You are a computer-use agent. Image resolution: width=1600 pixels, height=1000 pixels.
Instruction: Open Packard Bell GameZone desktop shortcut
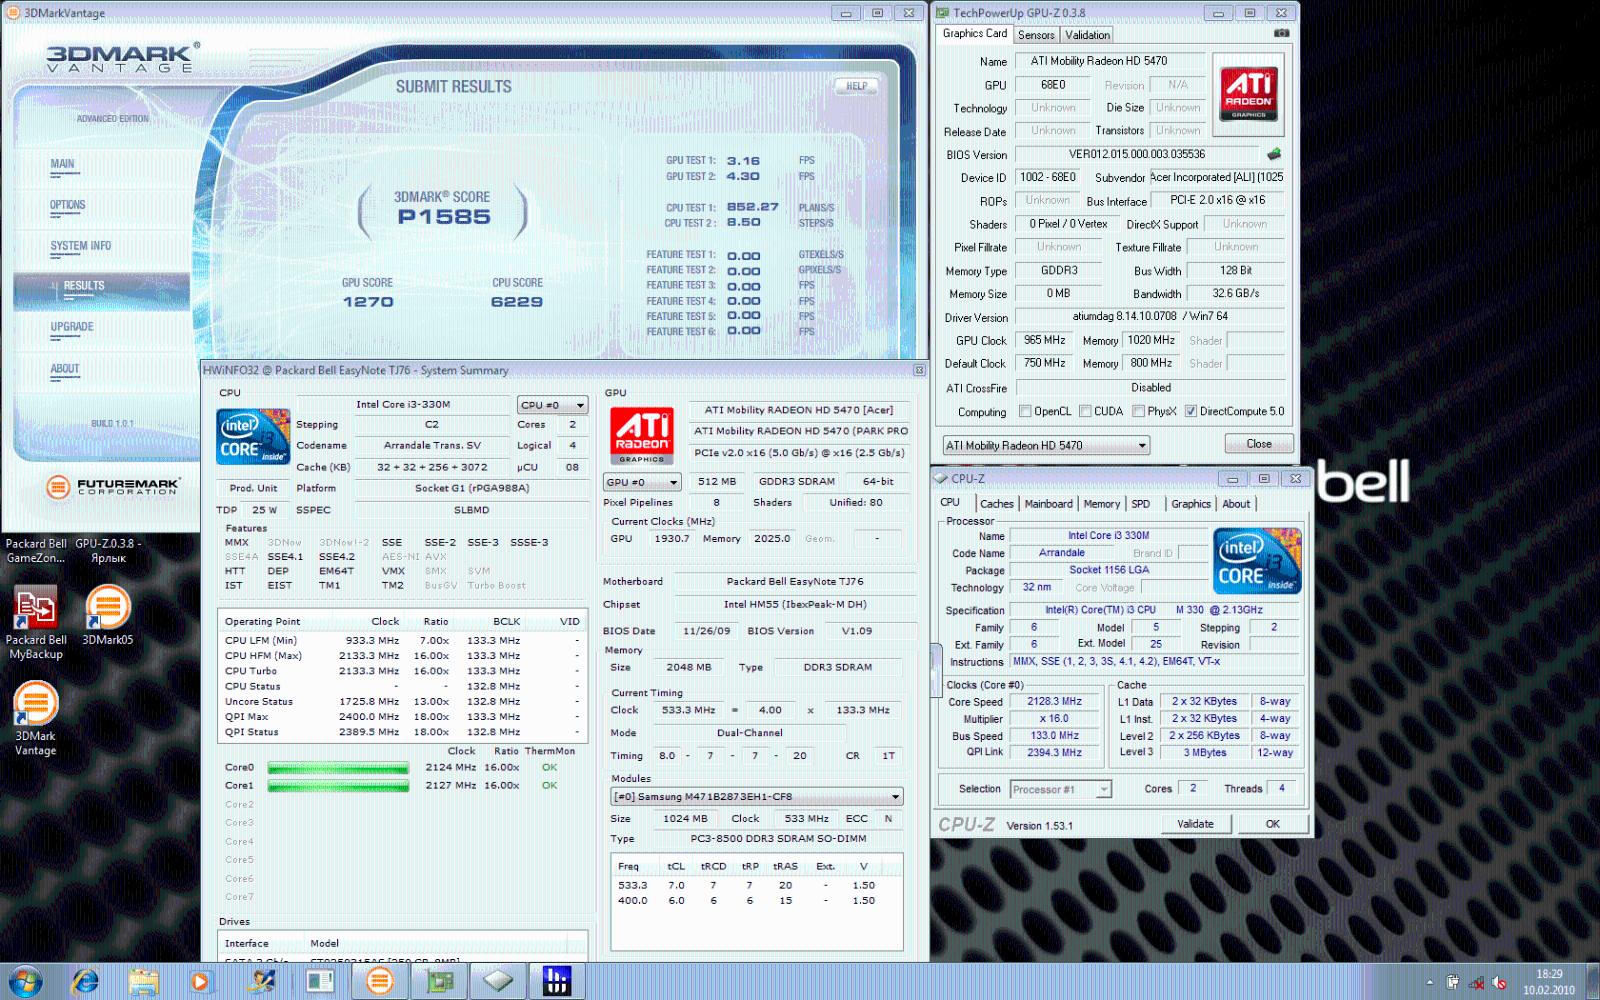[36, 551]
